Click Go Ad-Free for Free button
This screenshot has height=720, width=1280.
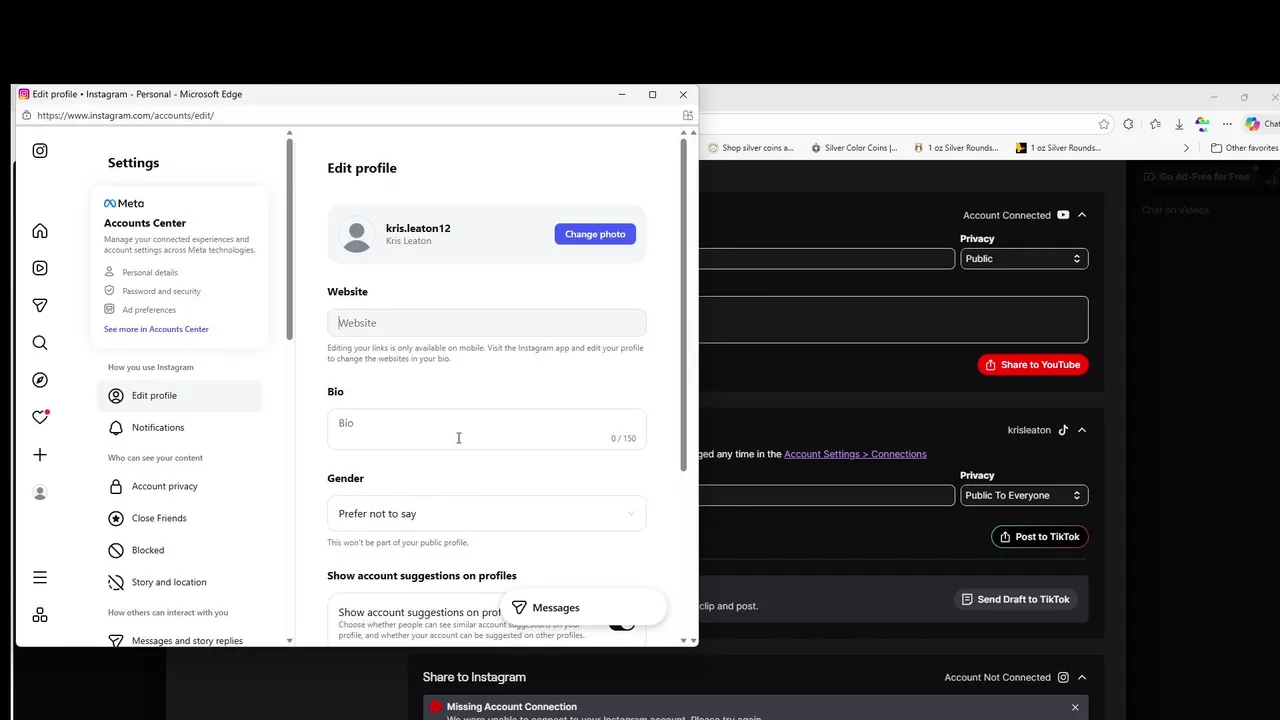coord(1196,177)
